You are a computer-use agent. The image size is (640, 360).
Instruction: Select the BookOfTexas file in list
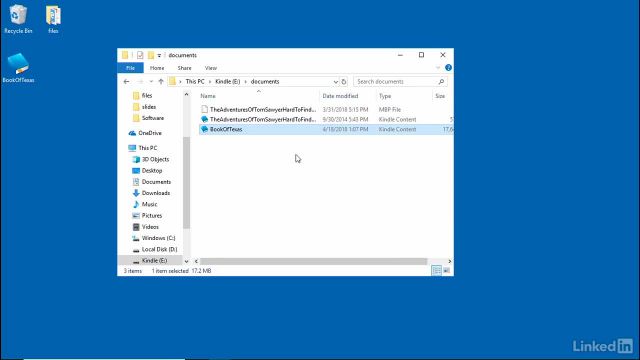click(x=326, y=129)
